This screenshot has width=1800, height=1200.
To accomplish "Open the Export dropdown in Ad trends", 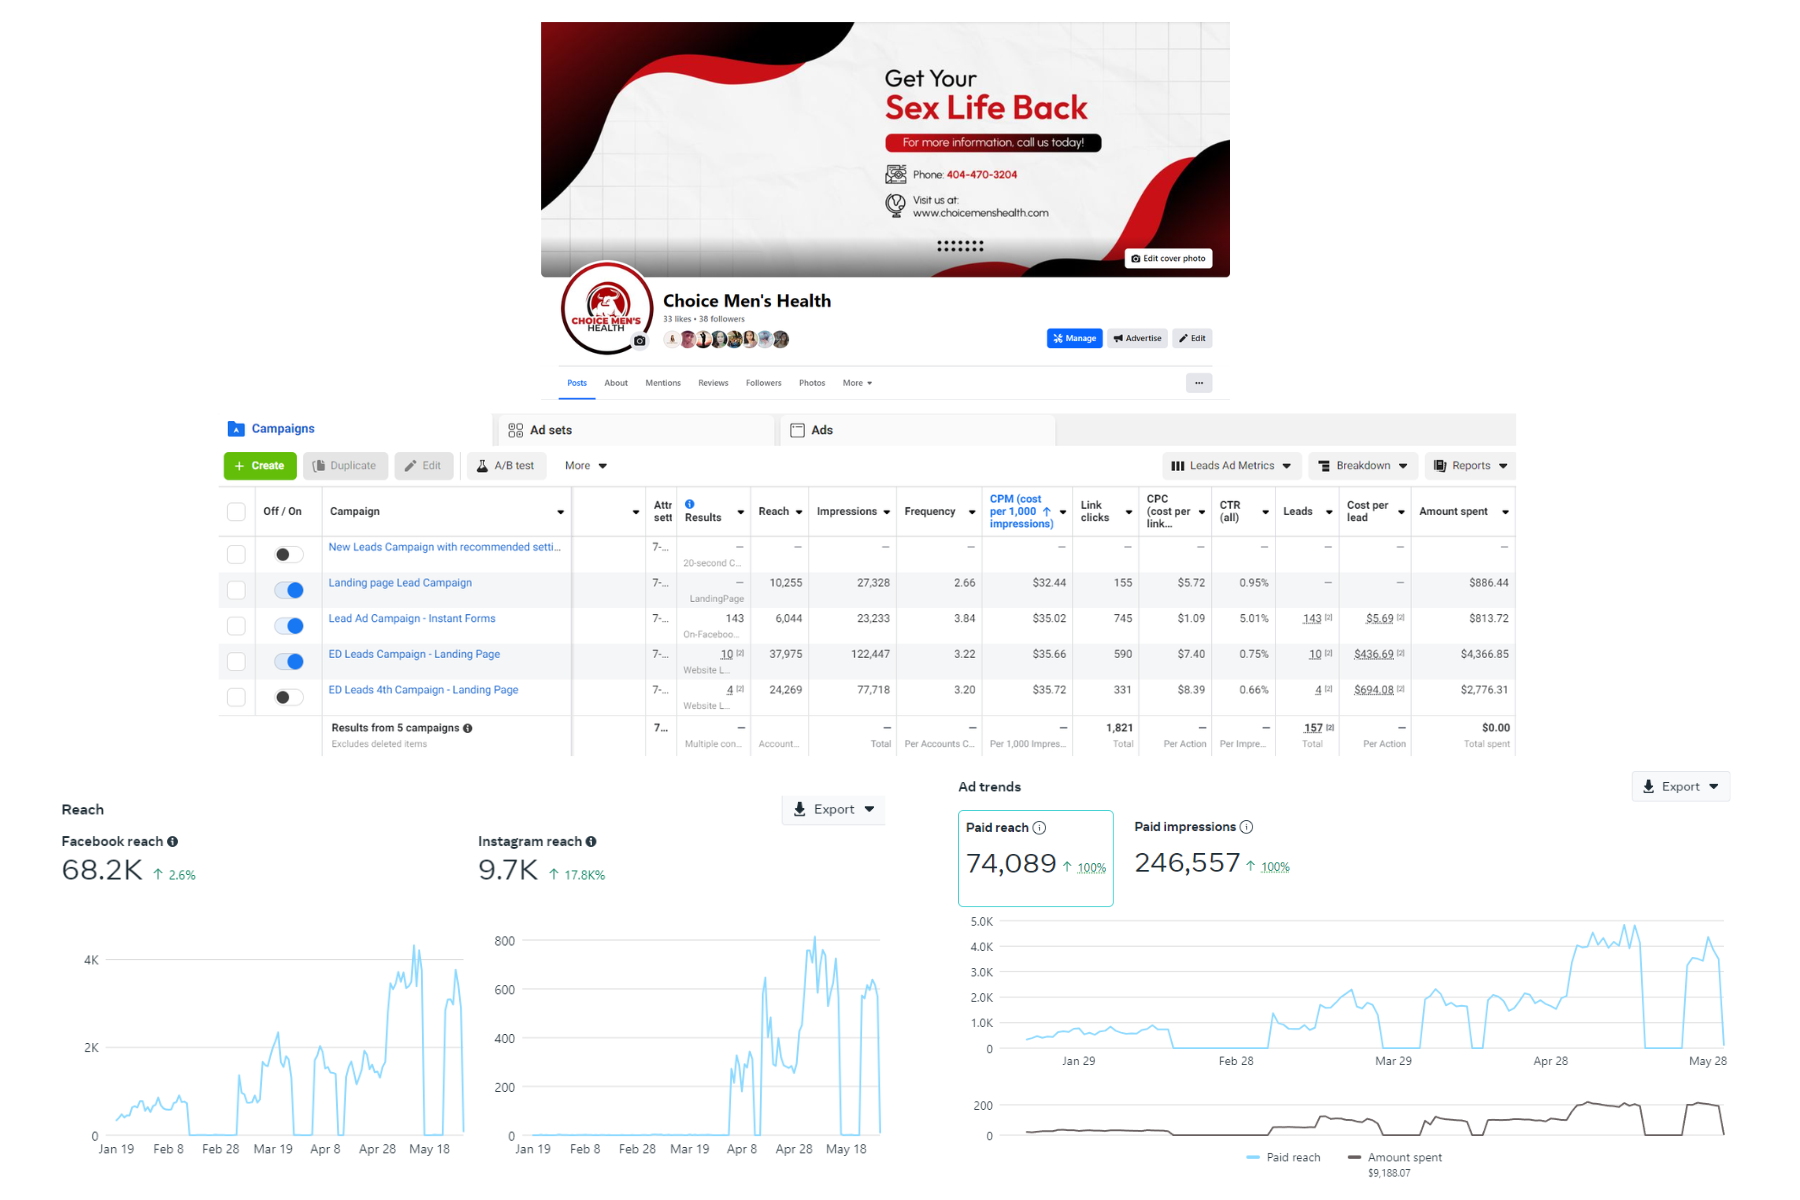I will coord(1681,787).
